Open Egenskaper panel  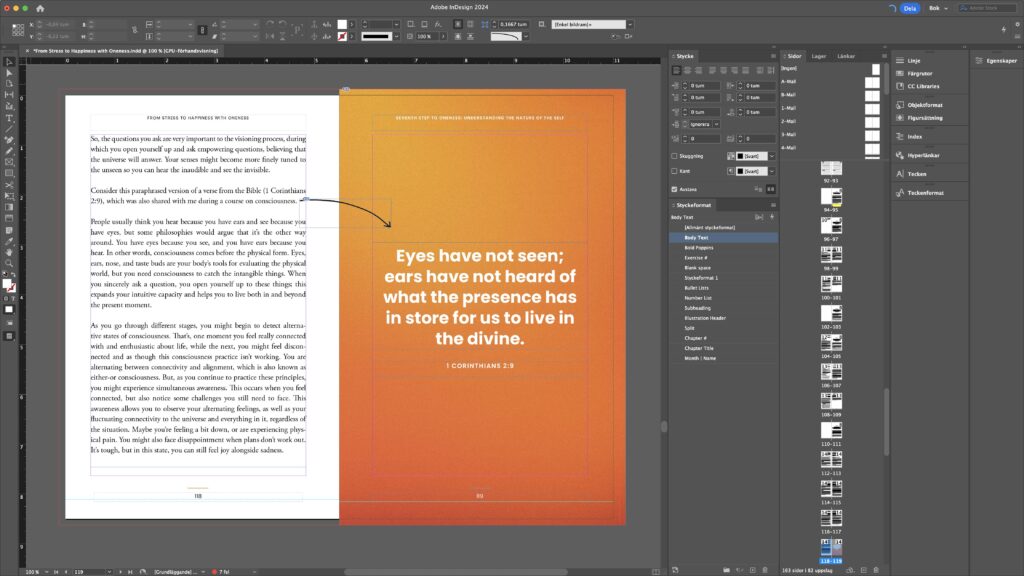click(x=997, y=61)
